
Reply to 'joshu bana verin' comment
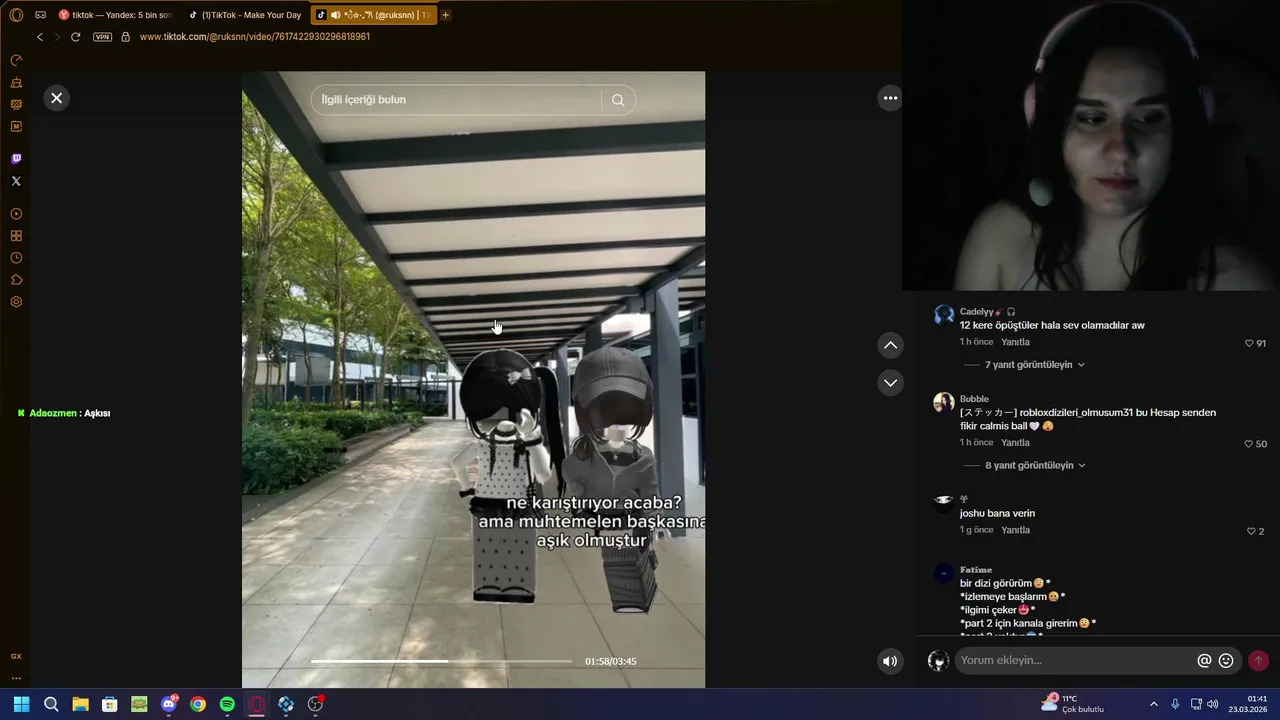1015,530
